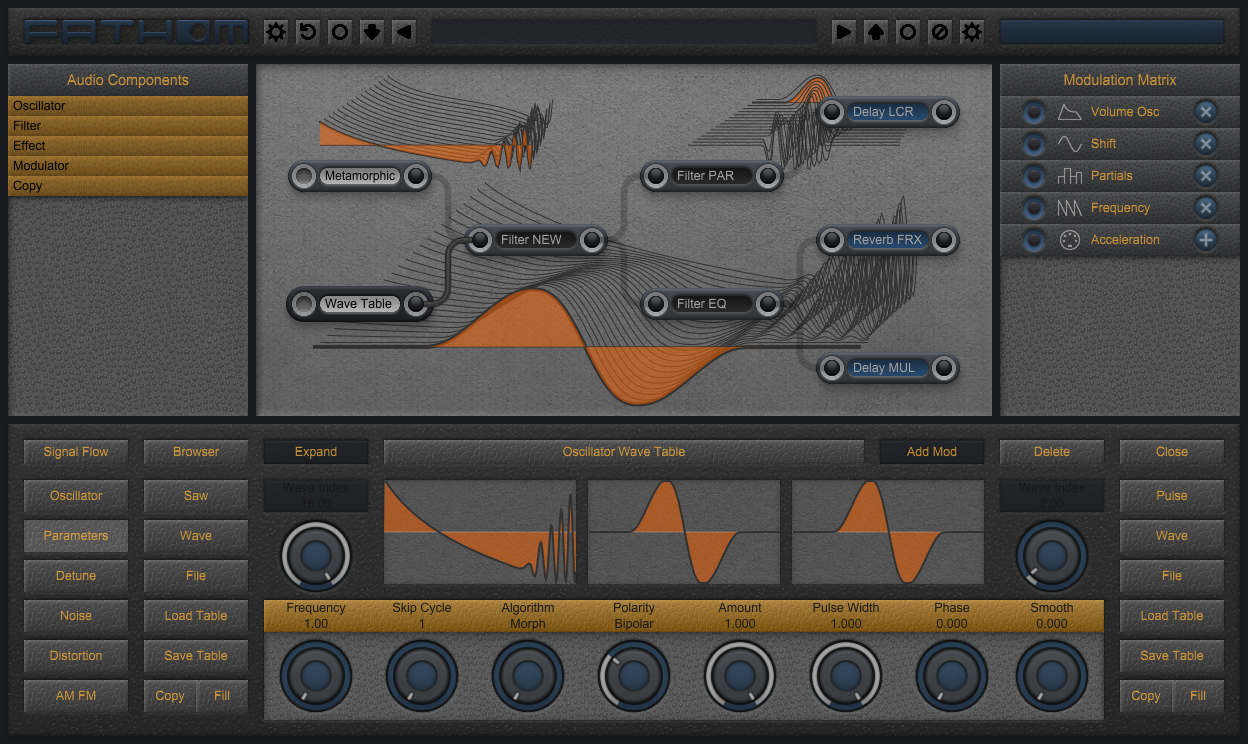The width and height of the screenshot is (1248, 744).
Task: Click the MIDI connector icon beside Acceleration
Action: (x=1070, y=240)
